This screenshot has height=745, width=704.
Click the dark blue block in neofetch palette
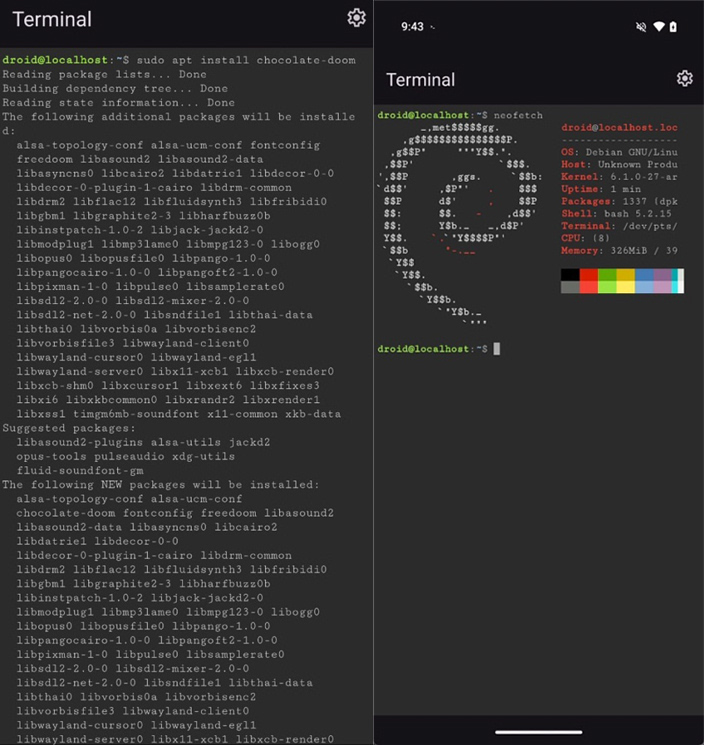coord(644,275)
